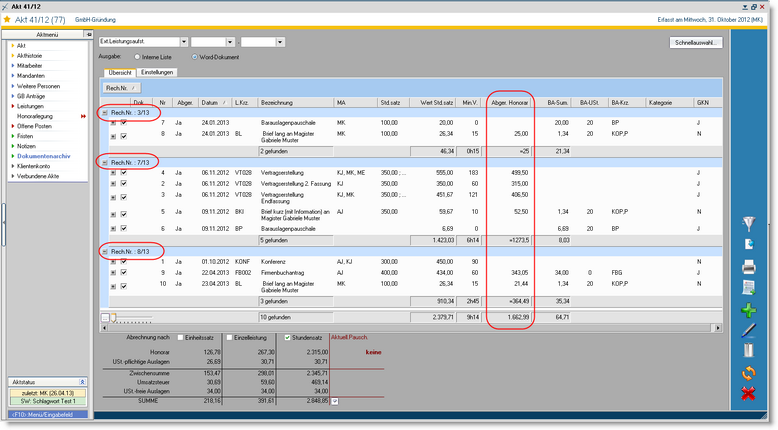Screen dimensions: 778x430
Task: Click the small button left of zoom slider
Action: pos(105,317)
